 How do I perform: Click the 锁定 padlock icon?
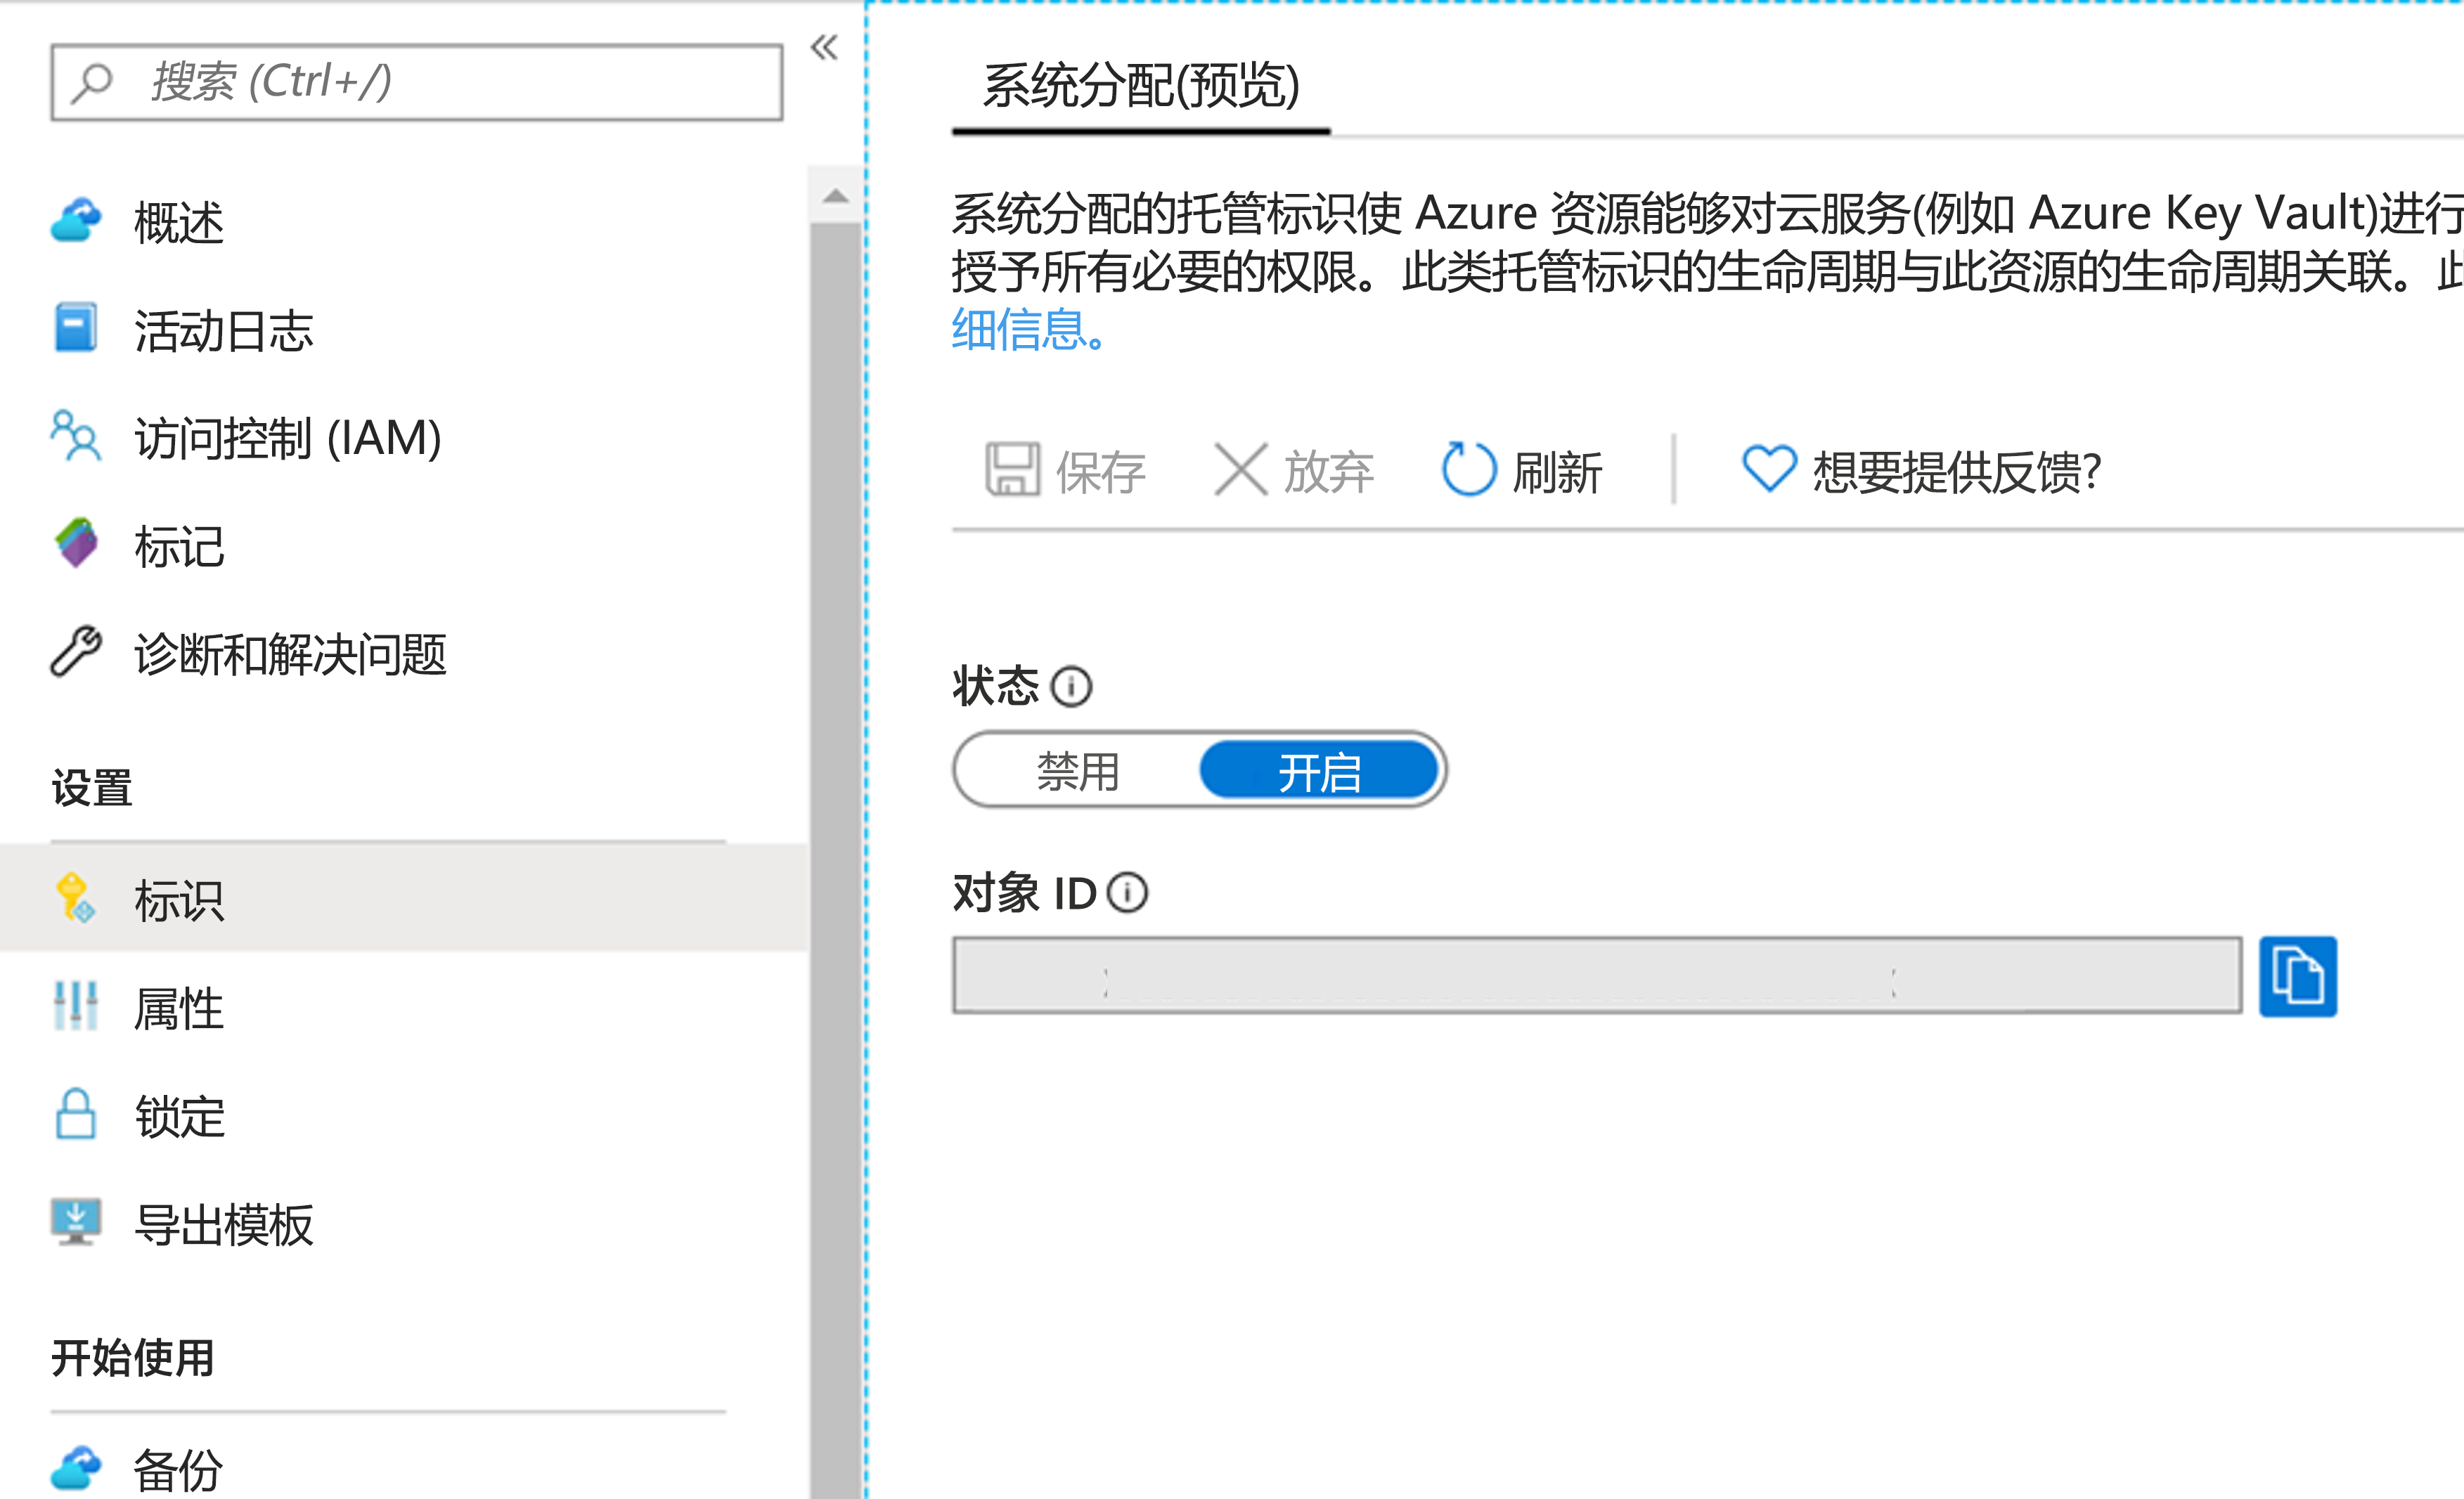click(76, 1114)
